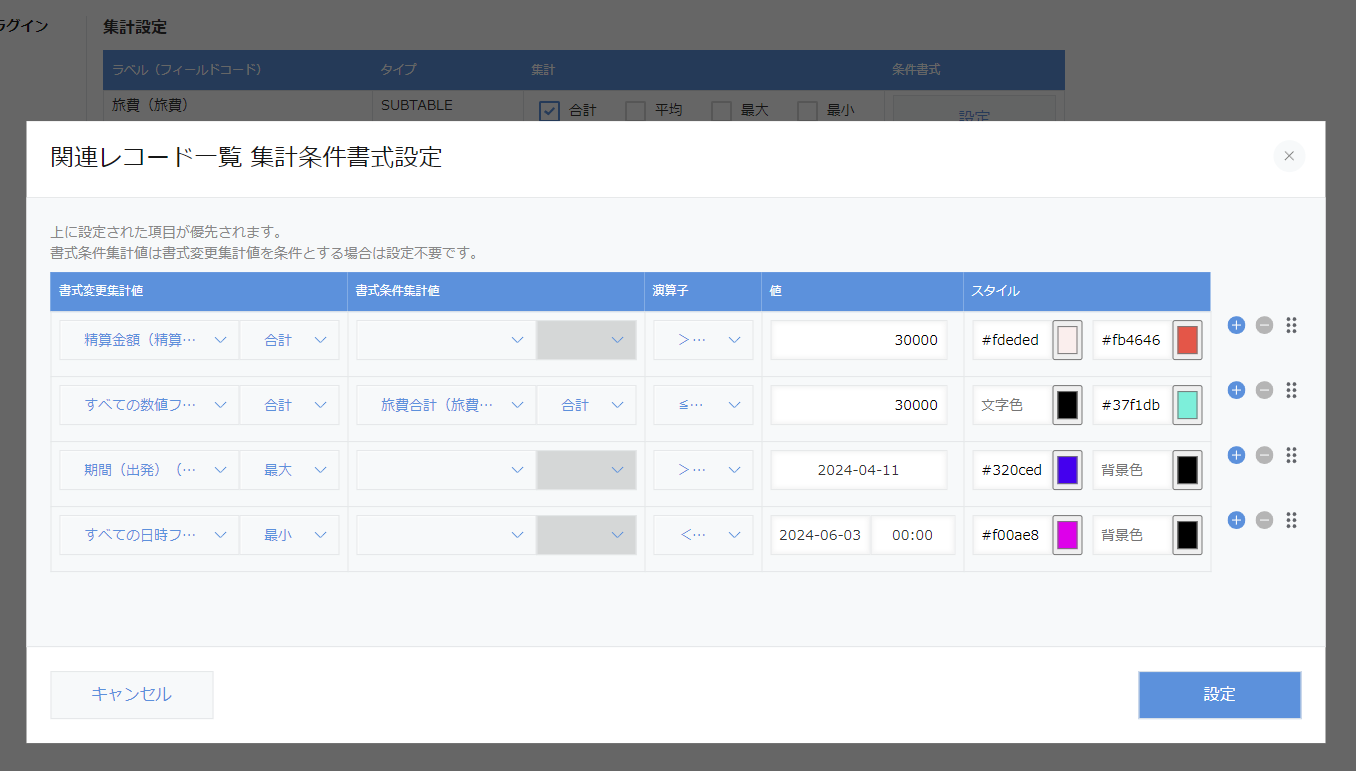Click the 設定 button to save settings
Screen dimensions: 1356x771
coord(1219,694)
